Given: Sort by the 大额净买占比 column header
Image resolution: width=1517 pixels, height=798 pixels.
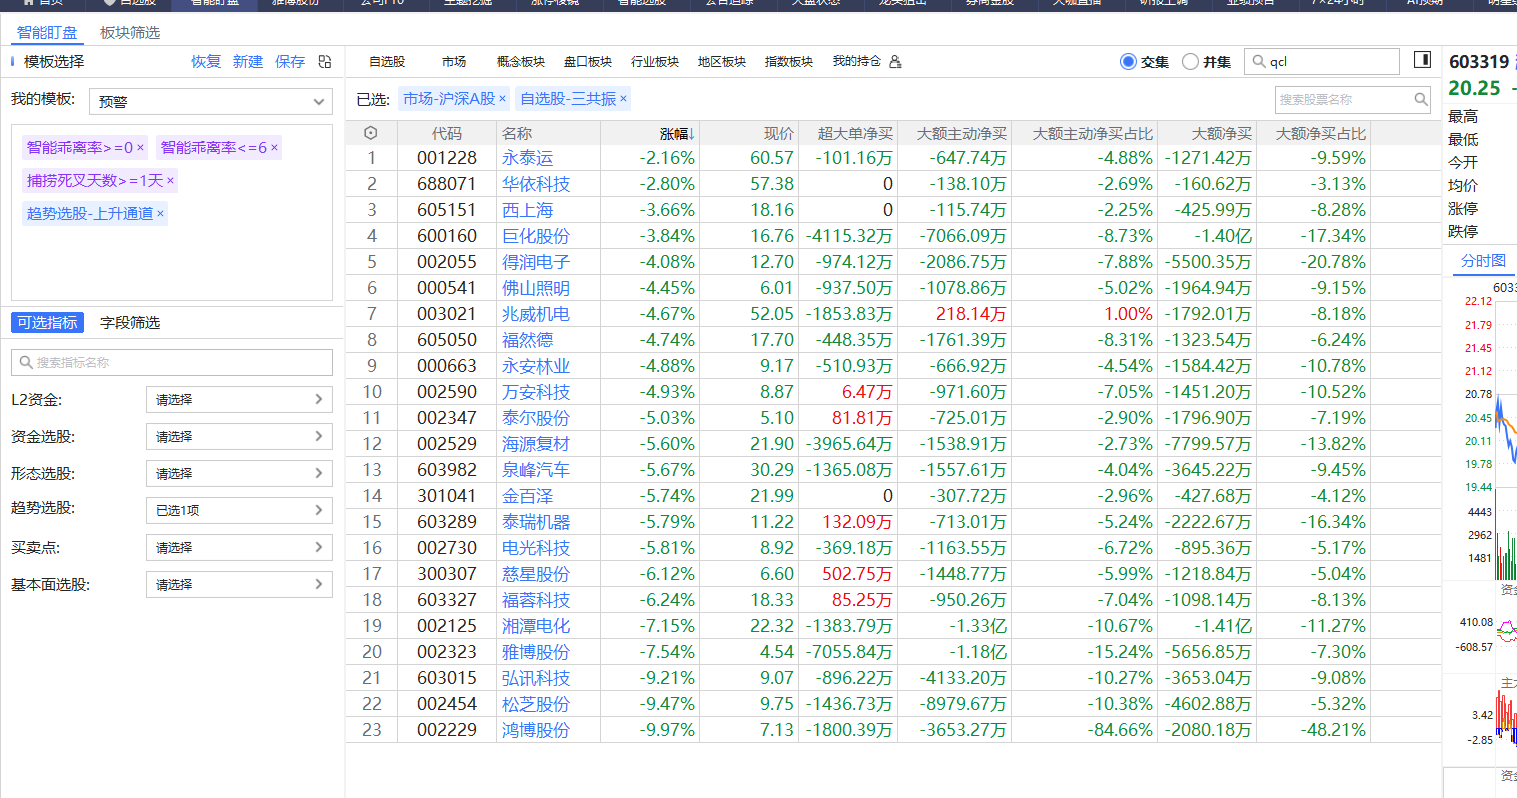Looking at the screenshot, I should [1320, 133].
